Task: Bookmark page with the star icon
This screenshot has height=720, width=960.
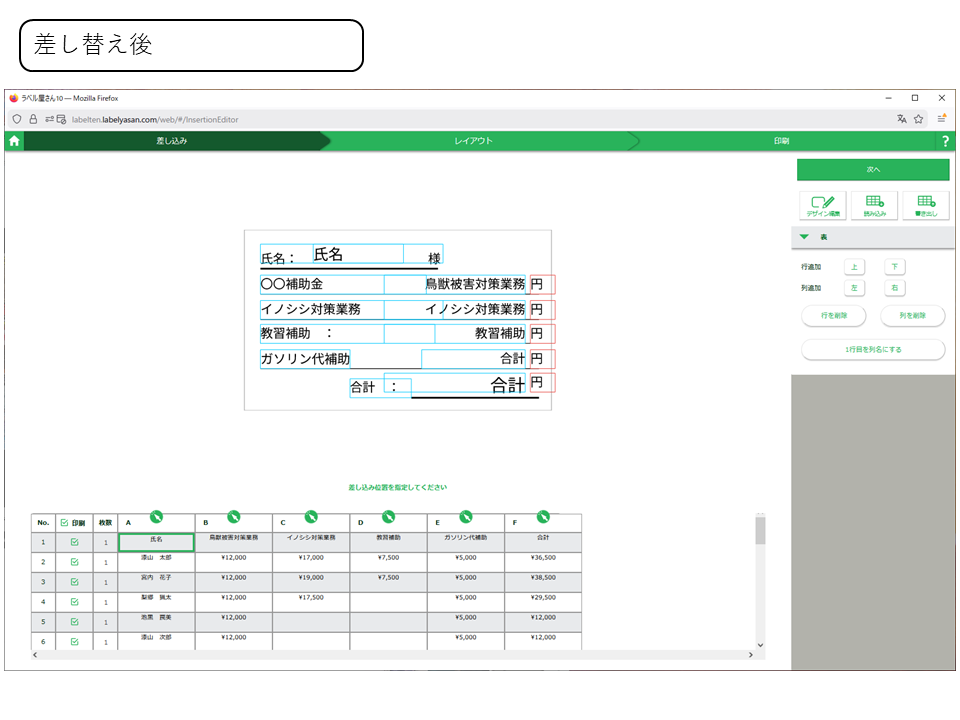Action: click(x=918, y=119)
